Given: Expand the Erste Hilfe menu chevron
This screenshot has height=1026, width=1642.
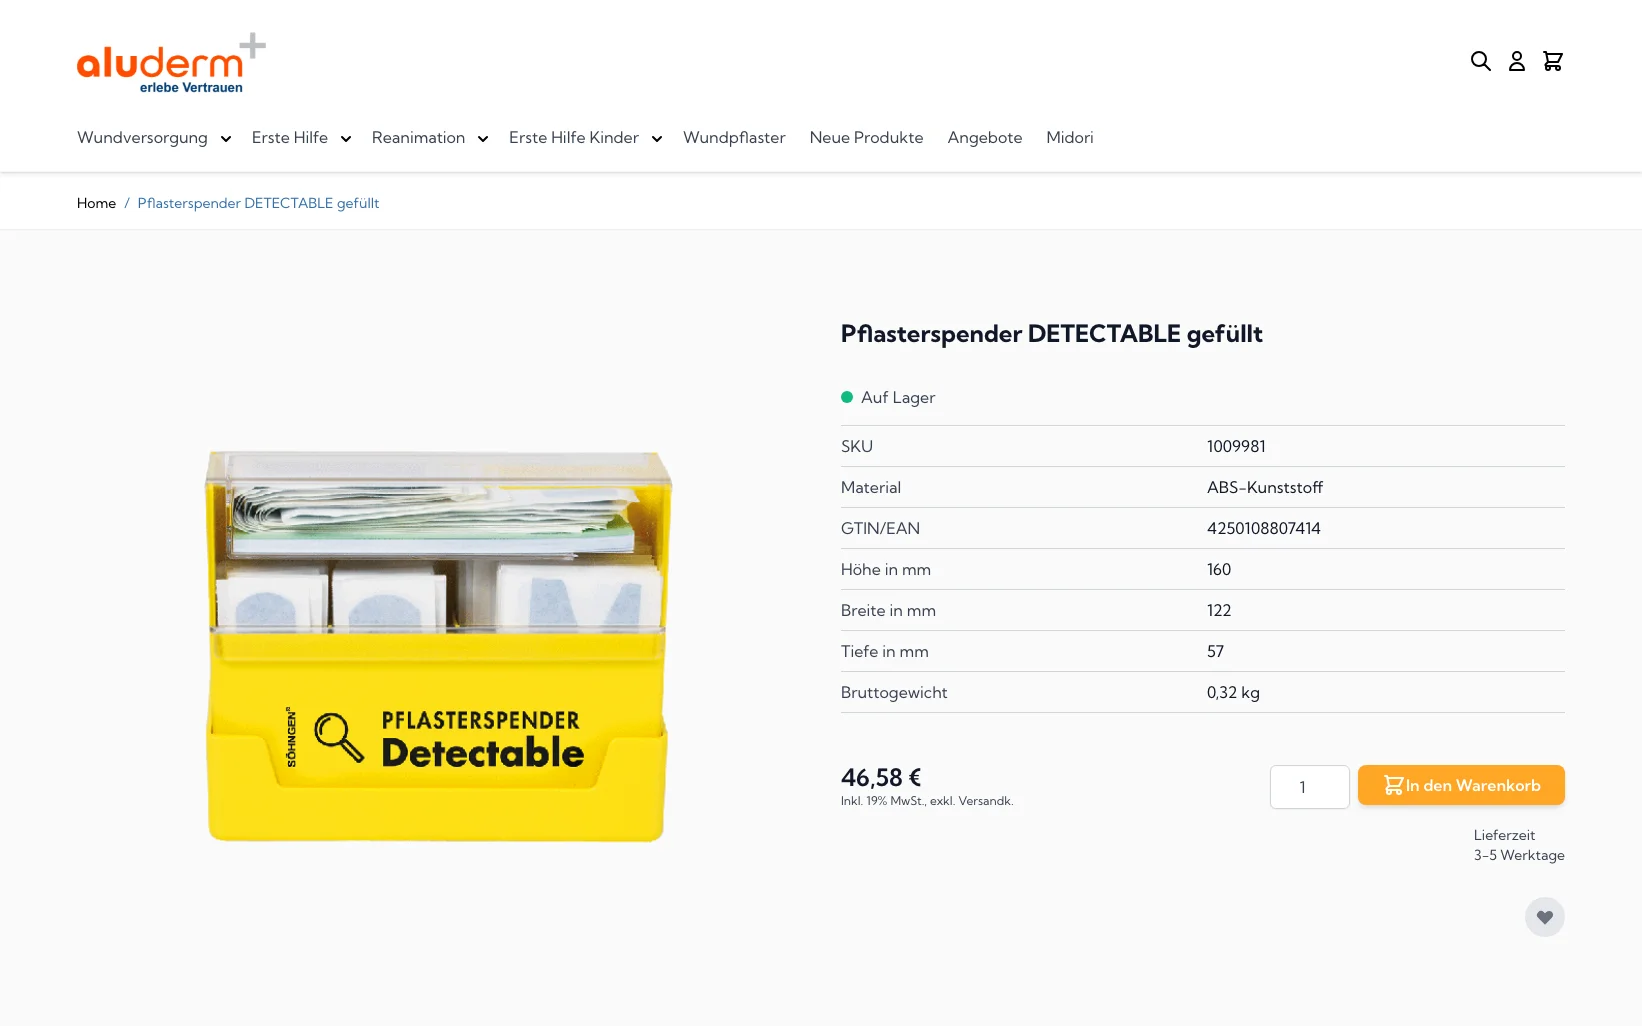Looking at the screenshot, I should pos(346,139).
